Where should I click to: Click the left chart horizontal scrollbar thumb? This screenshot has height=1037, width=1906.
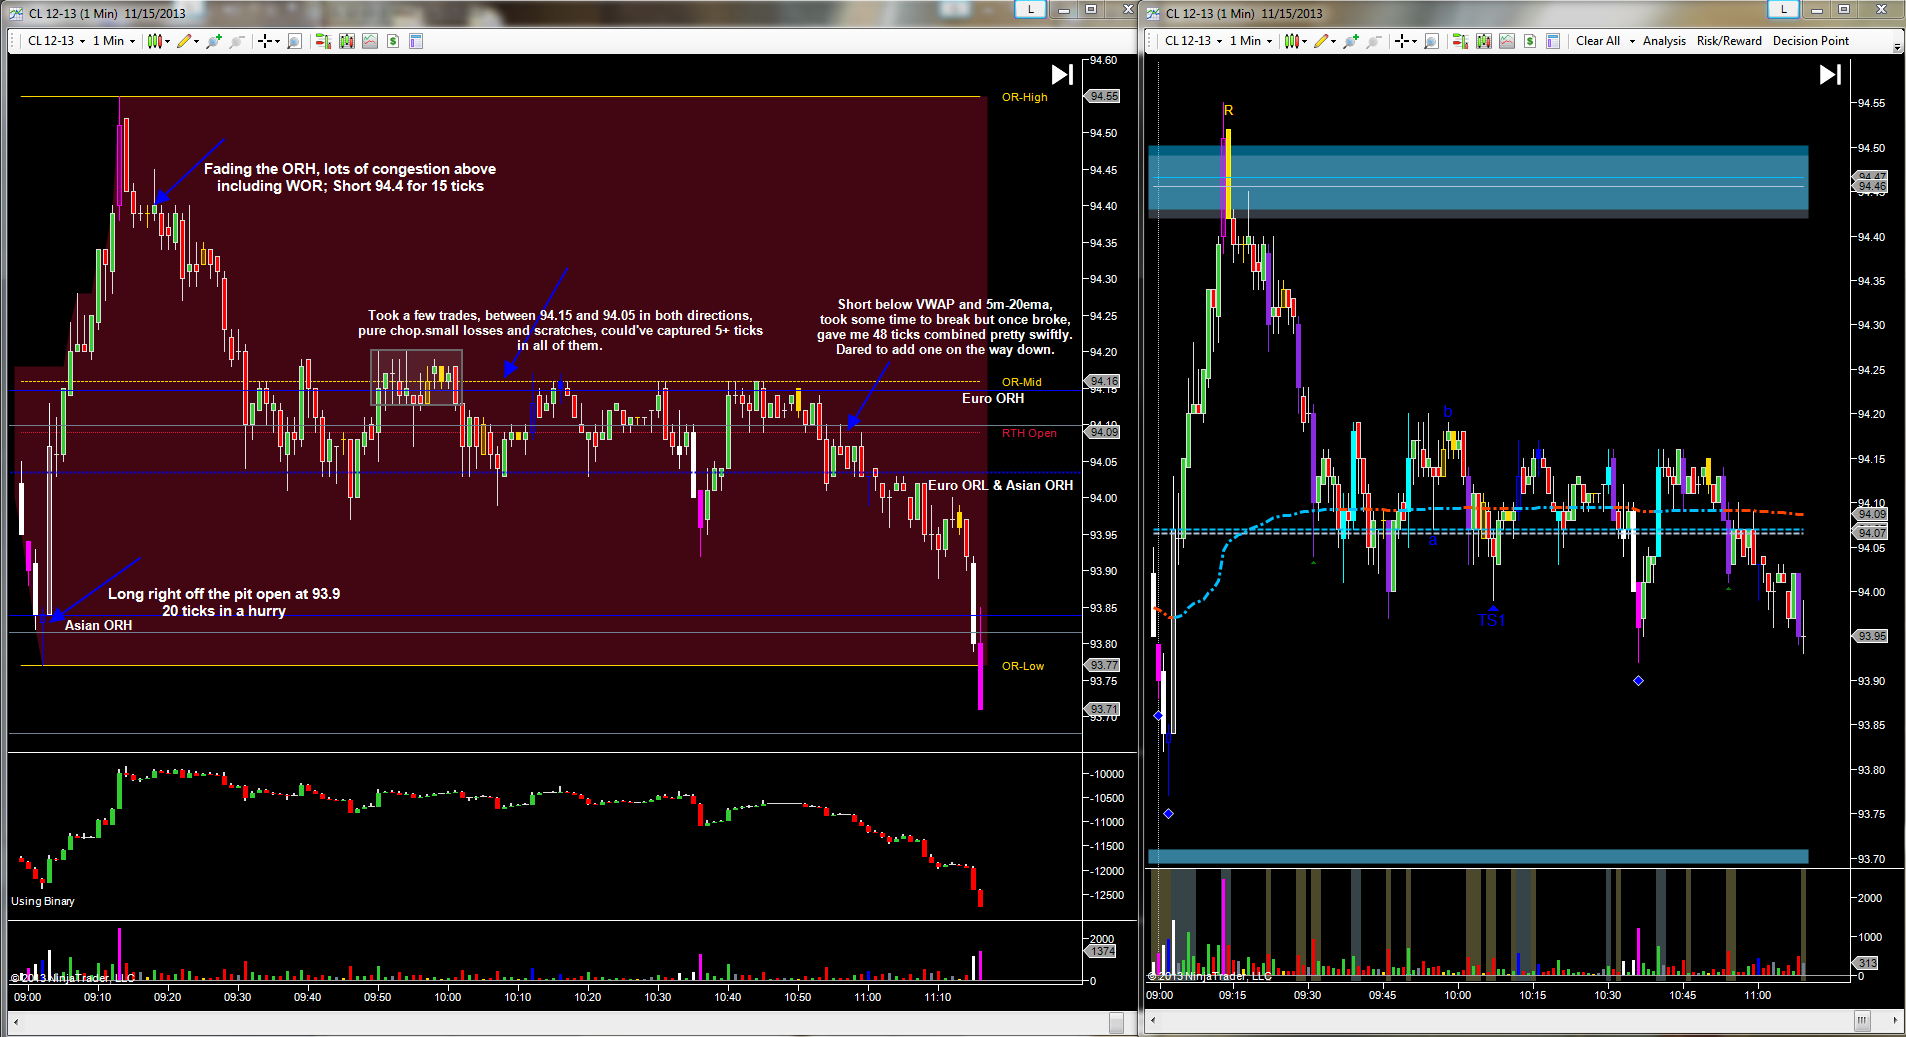(1116, 1022)
